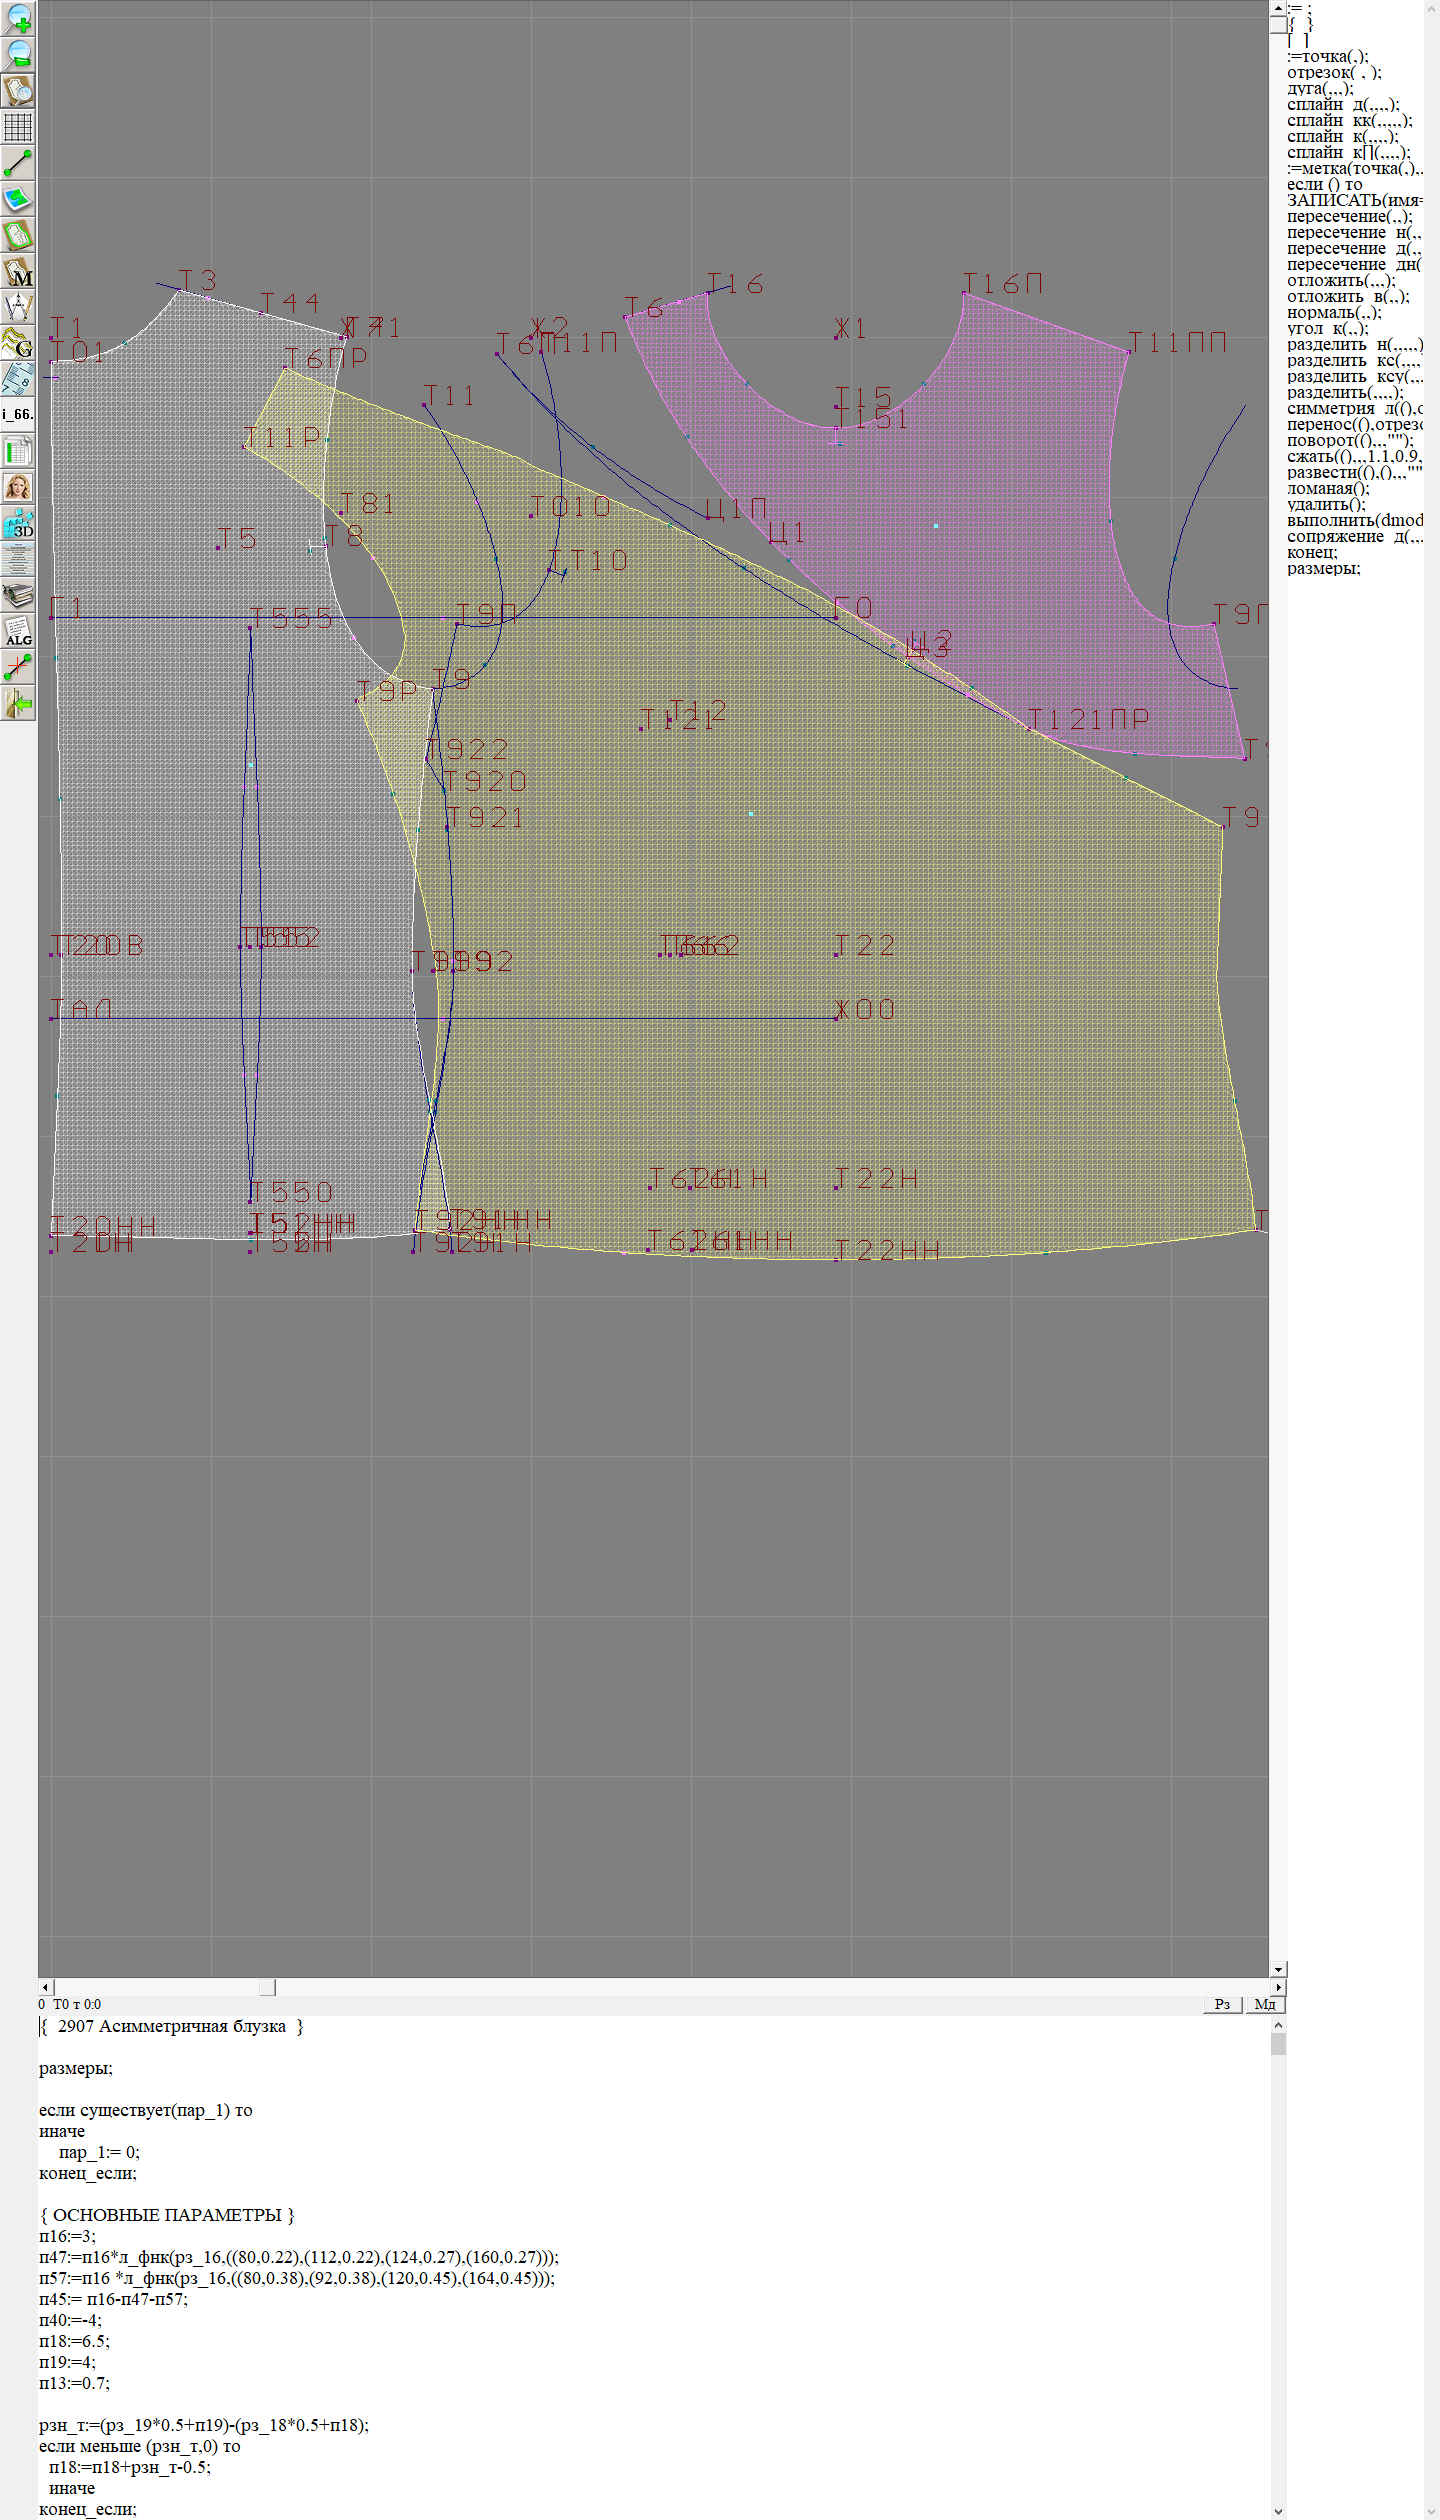1440x2520 pixels.
Task: Click the ALG algorithm icon
Action: pyautogui.click(x=18, y=630)
